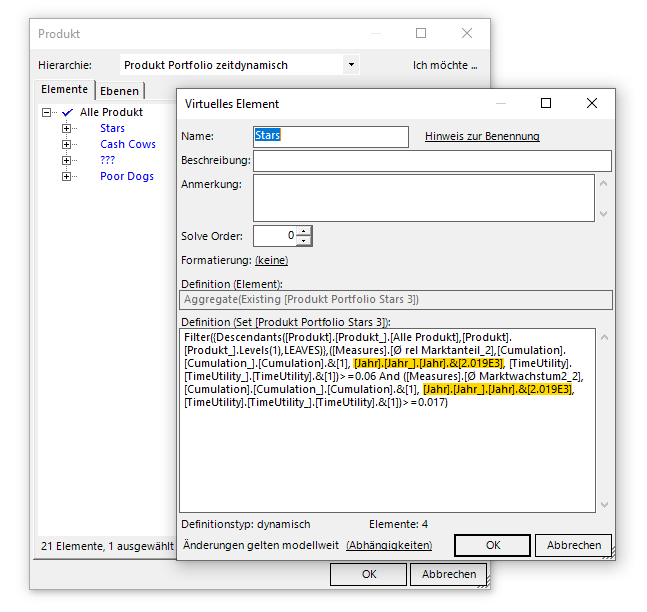Screen dimensions: 647x612
Task: Expand the Cash Cows tree node
Action: pos(67,144)
